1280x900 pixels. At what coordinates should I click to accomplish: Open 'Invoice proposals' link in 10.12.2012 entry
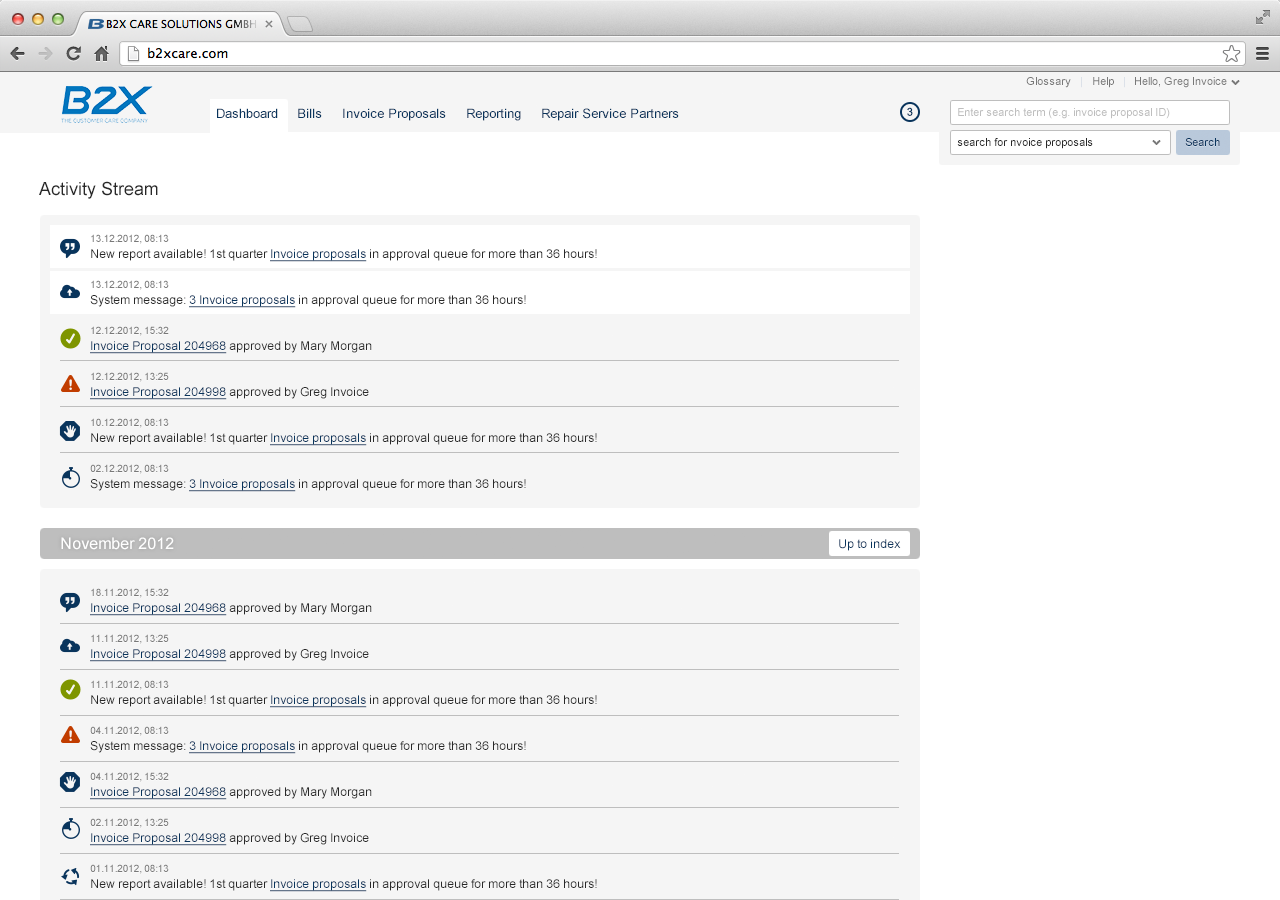point(318,438)
